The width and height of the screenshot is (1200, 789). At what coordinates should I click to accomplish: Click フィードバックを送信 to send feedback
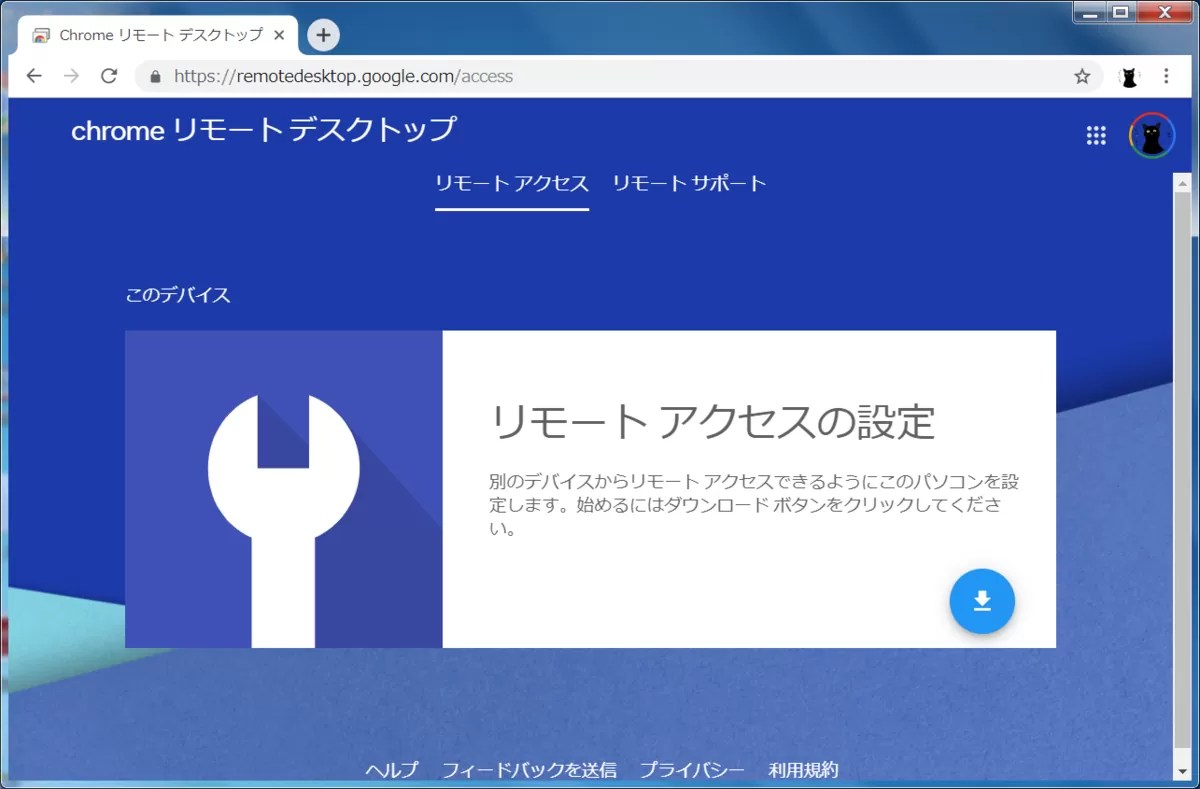530,770
